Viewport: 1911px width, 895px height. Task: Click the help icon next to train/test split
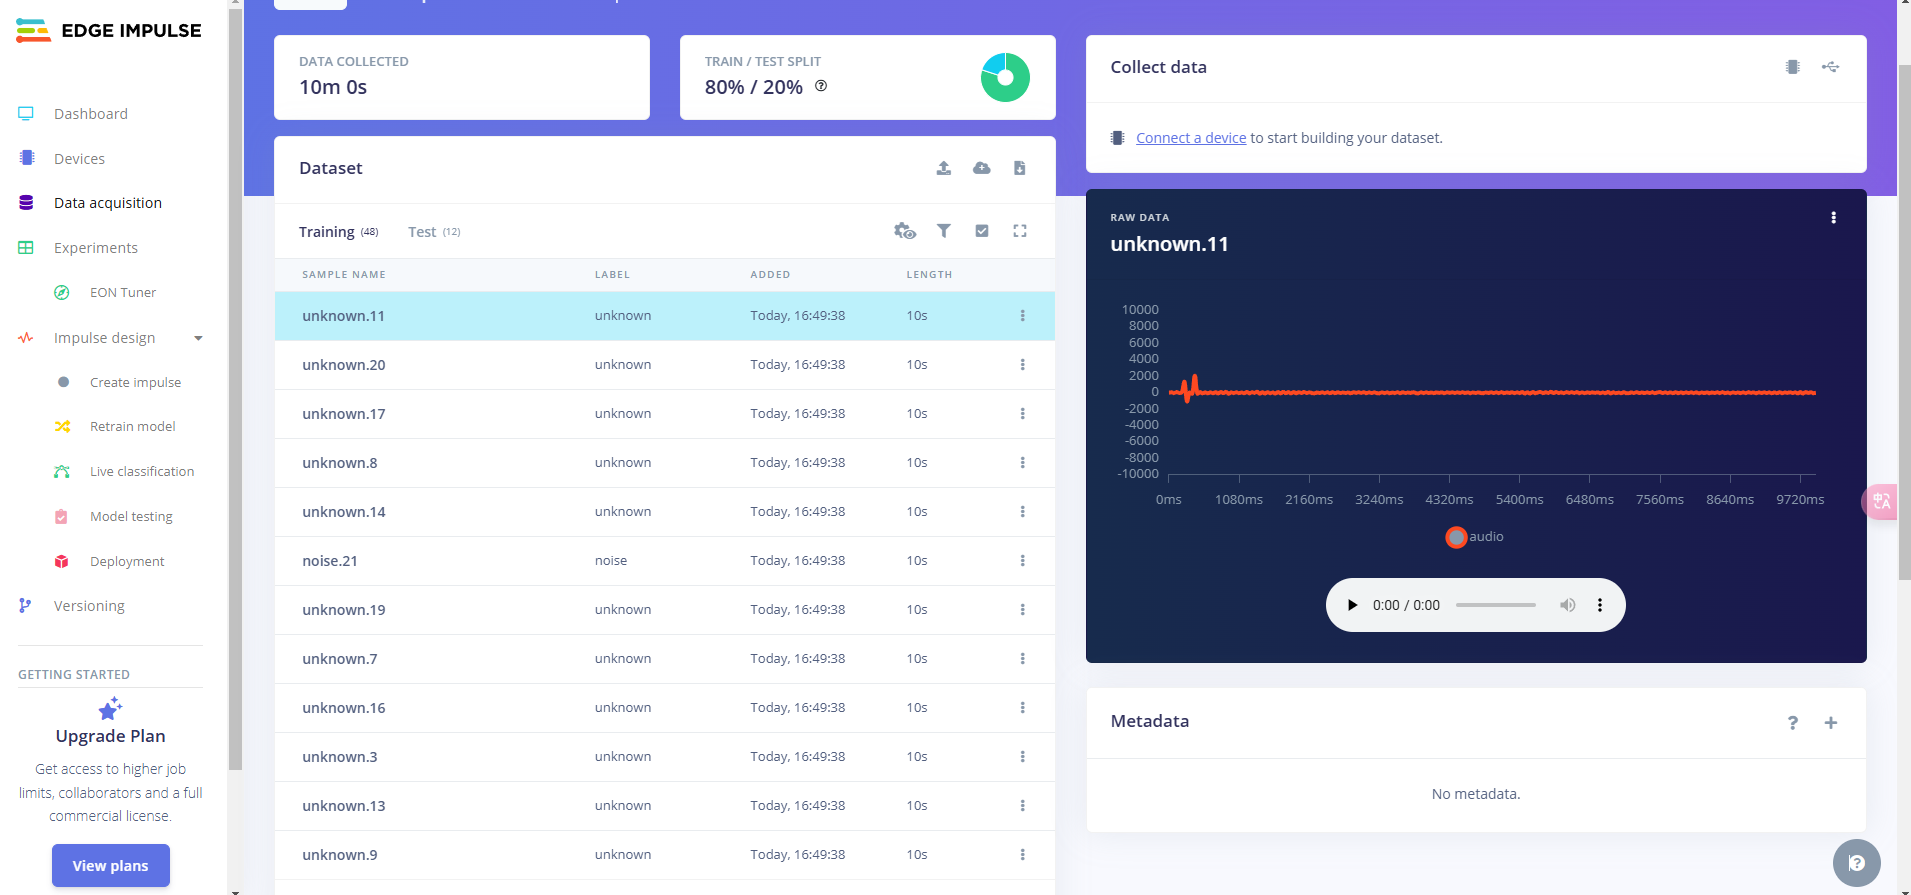pos(821,86)
